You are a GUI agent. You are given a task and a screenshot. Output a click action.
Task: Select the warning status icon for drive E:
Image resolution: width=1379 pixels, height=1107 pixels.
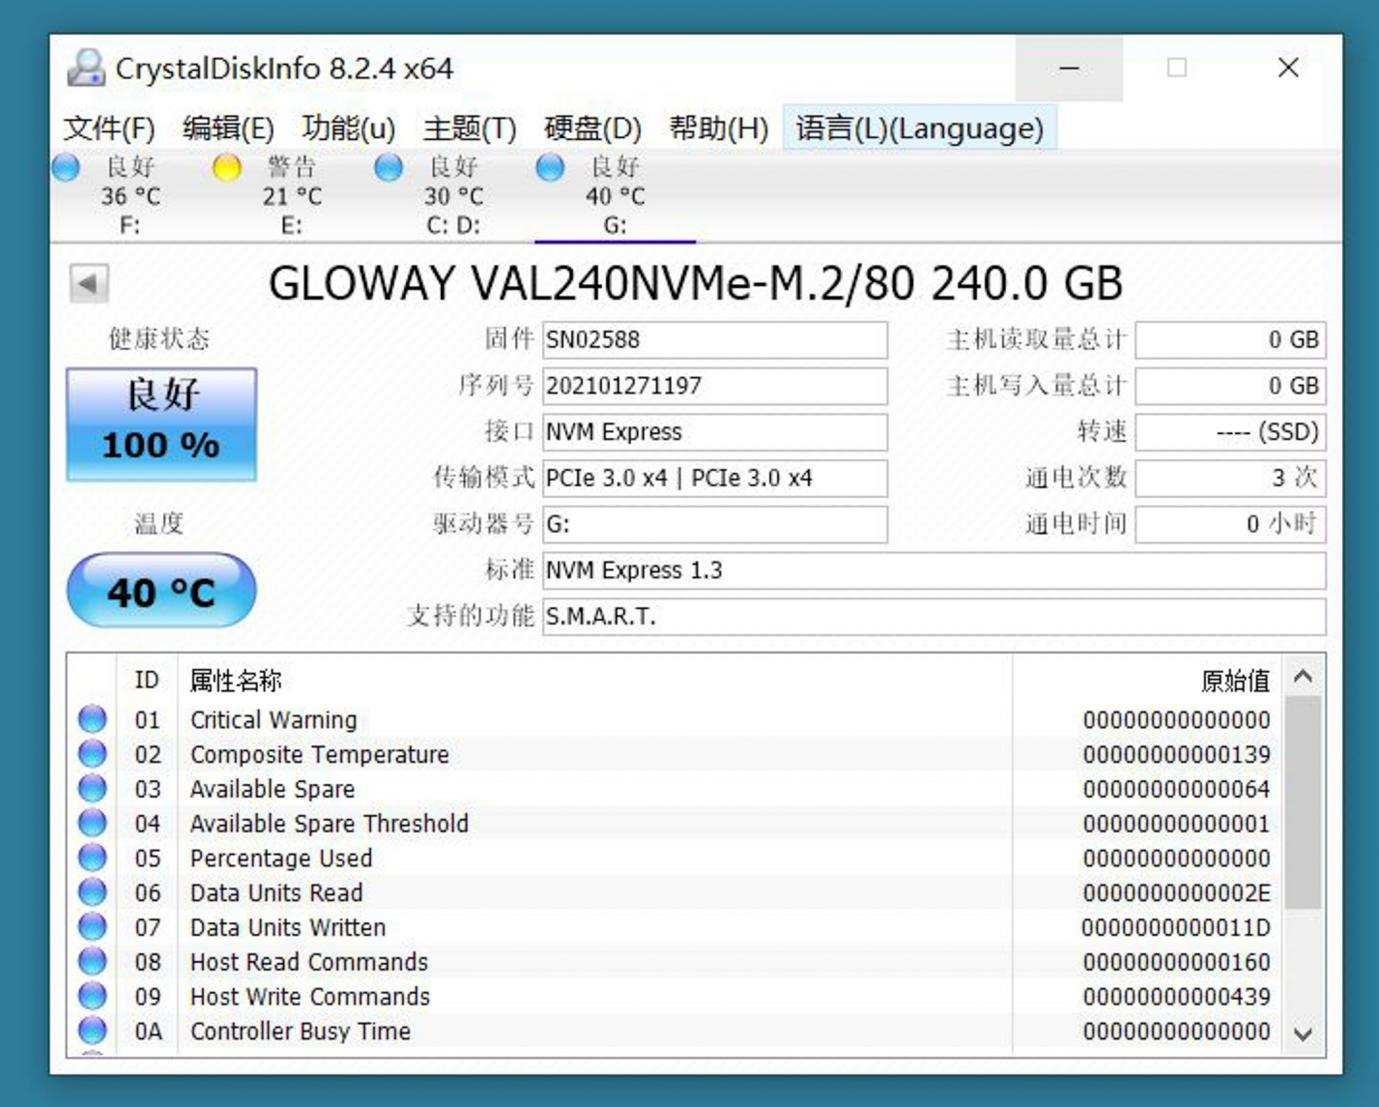(227, 168)
